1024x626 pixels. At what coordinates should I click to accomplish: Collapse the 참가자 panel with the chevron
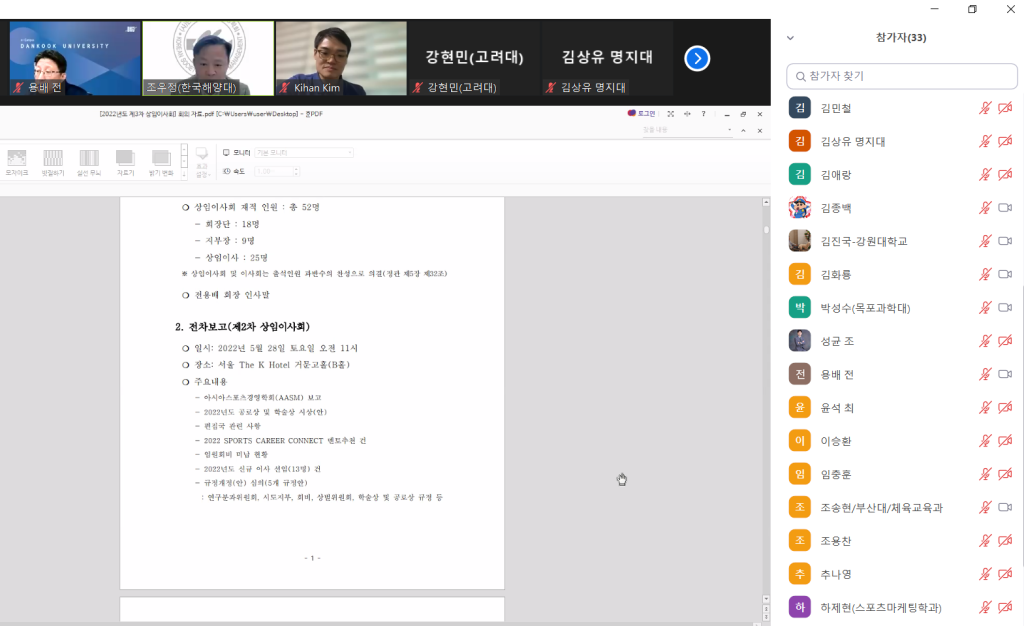[790, 38]
